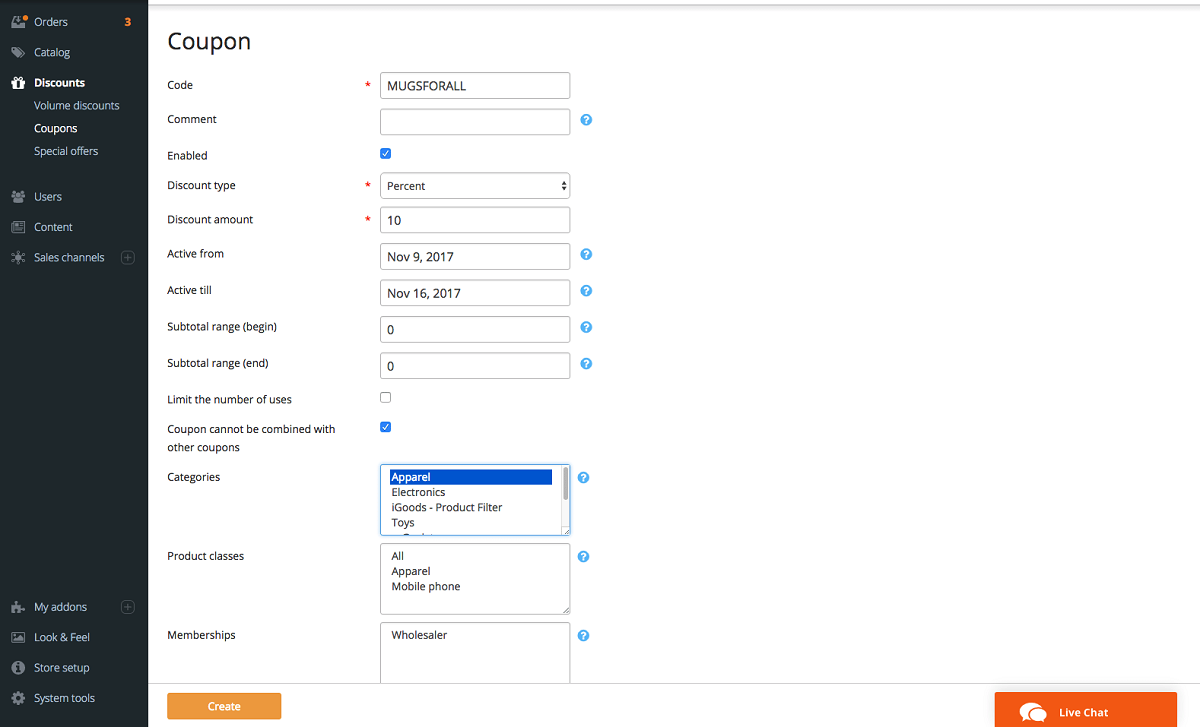The height and width of the screenshot is (727, 1200).
Task: Click the plus icon beside Sales channels
Action: click(127, 258)
